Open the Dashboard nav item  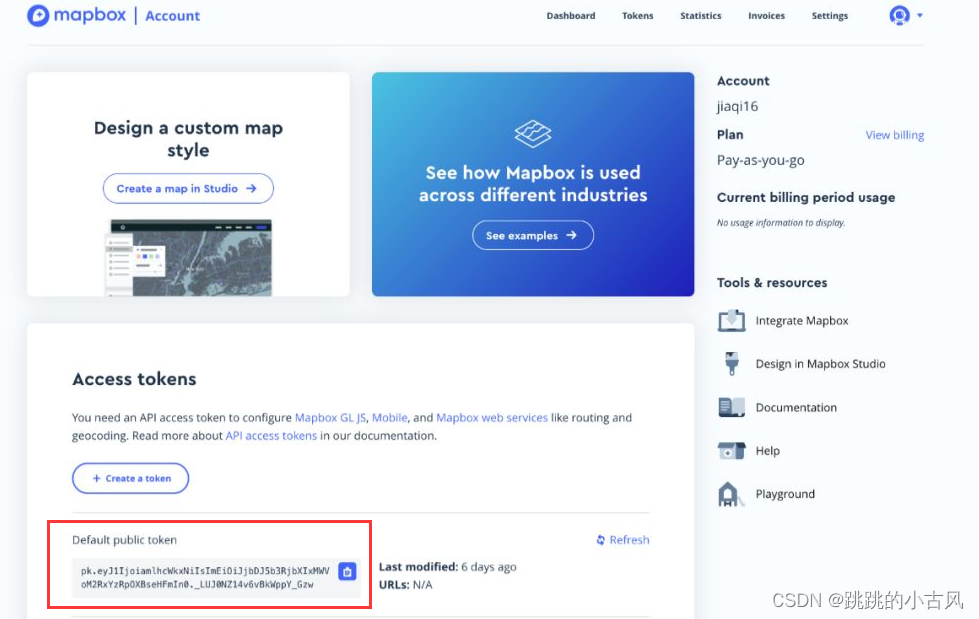tap(571, 16)
